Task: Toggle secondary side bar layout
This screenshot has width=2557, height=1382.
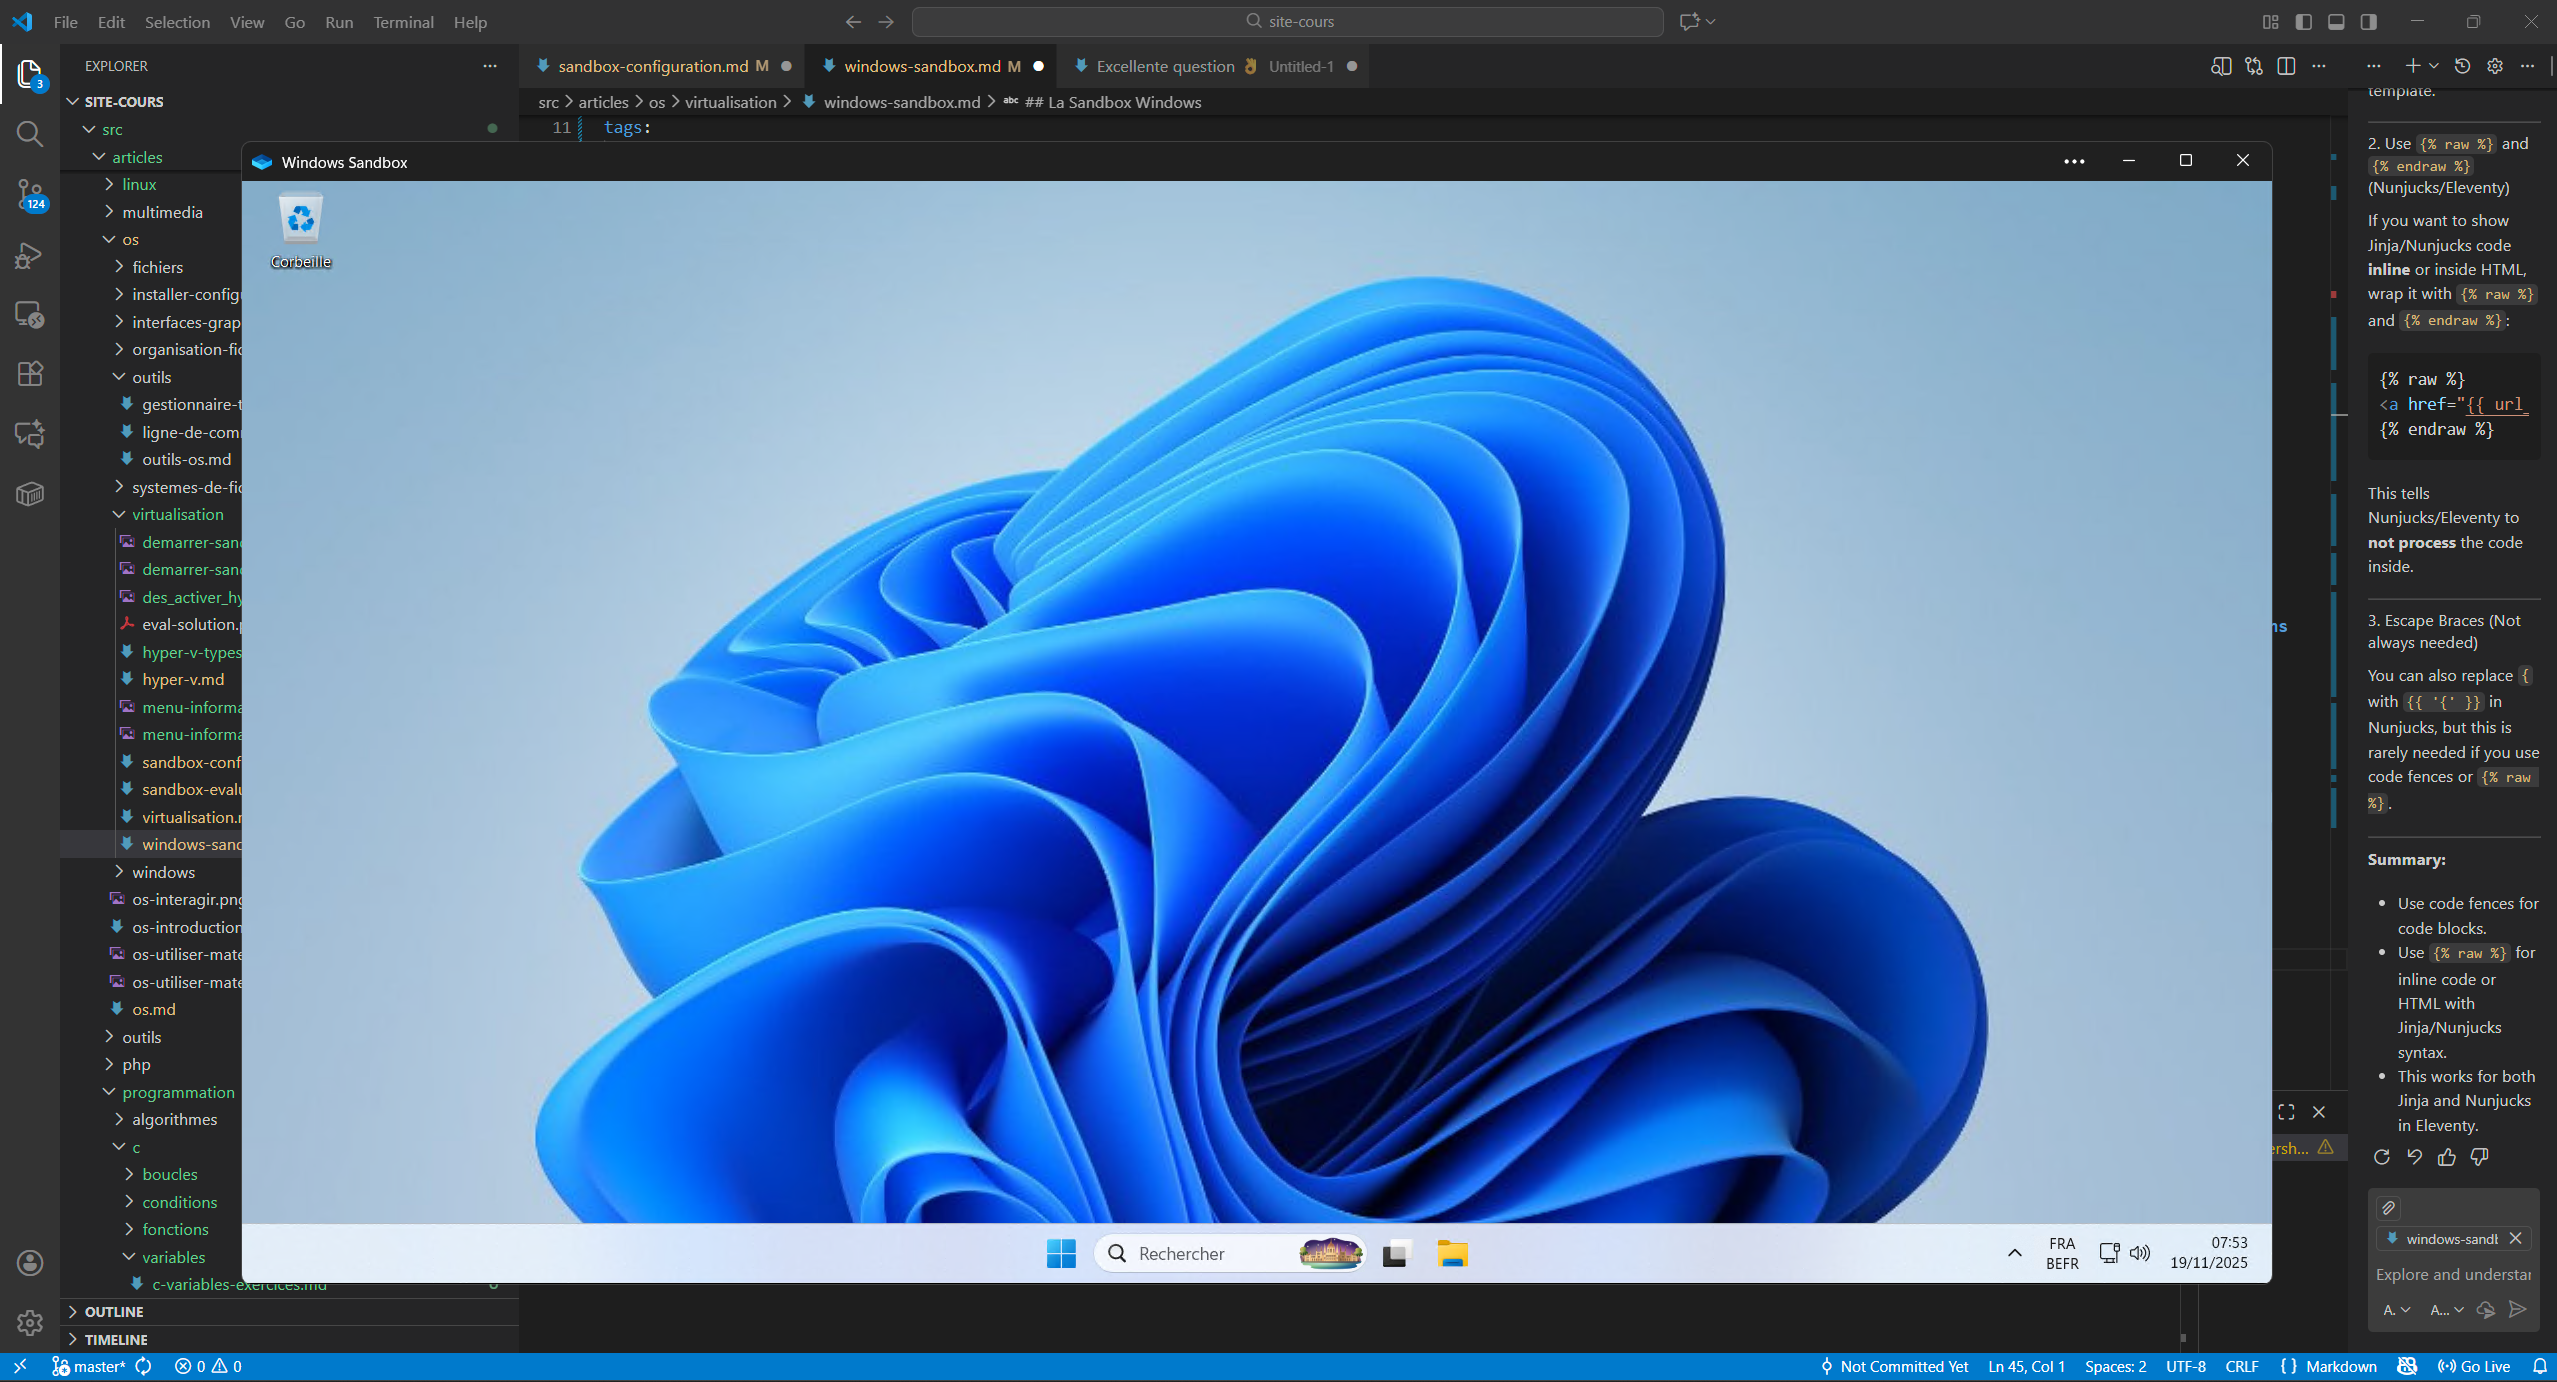Action: click(2368, 22)
